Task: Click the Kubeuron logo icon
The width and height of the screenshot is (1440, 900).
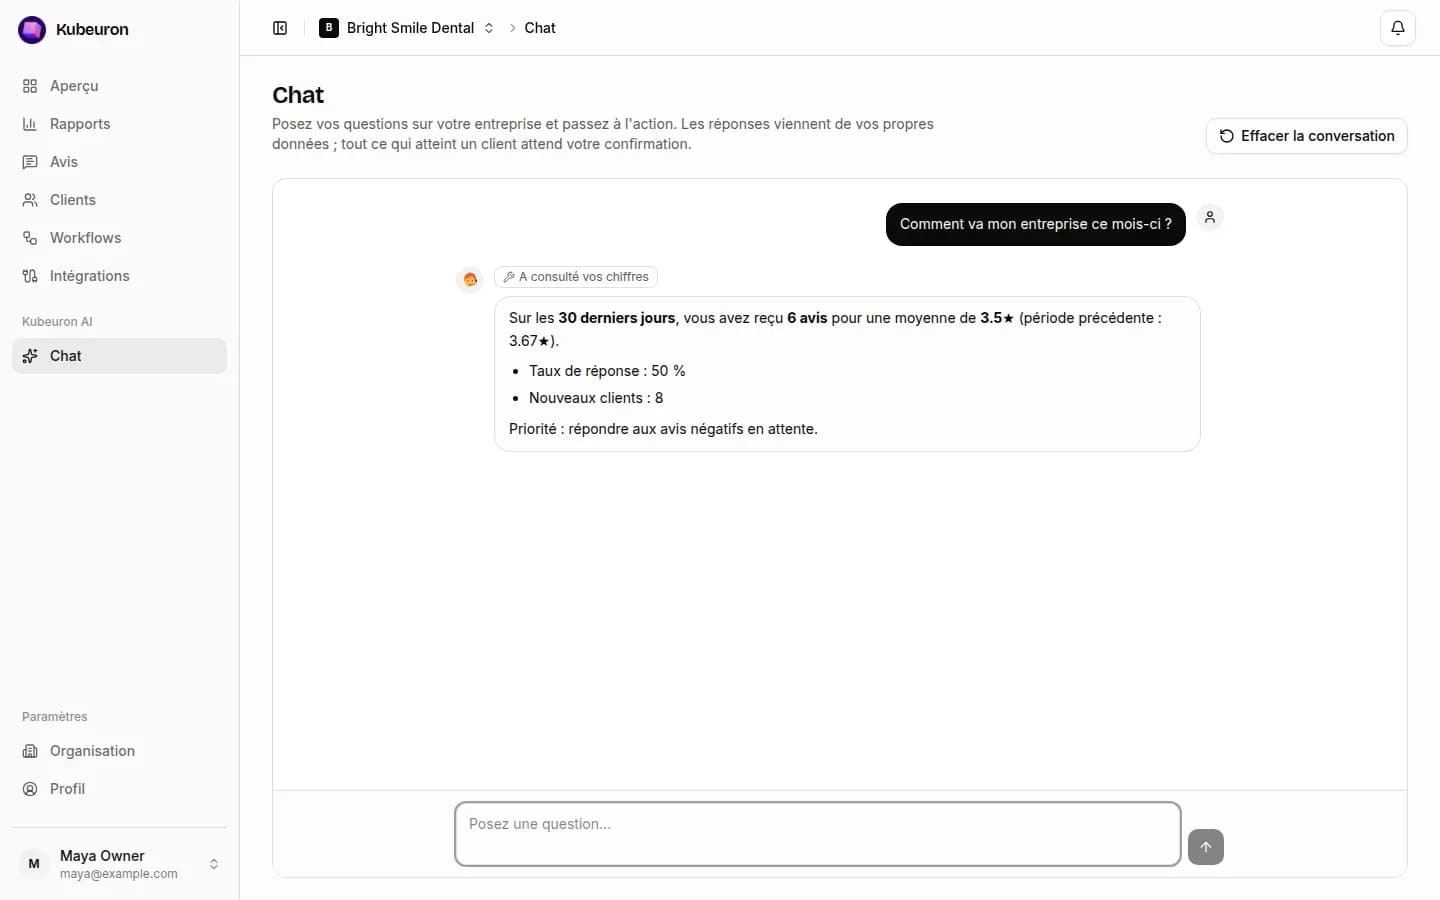Action: pos(32,30)
